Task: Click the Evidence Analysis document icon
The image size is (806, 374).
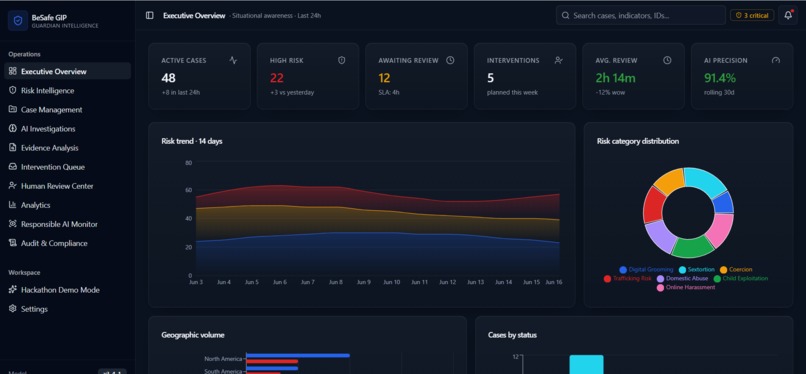Action: coord(13,147)
